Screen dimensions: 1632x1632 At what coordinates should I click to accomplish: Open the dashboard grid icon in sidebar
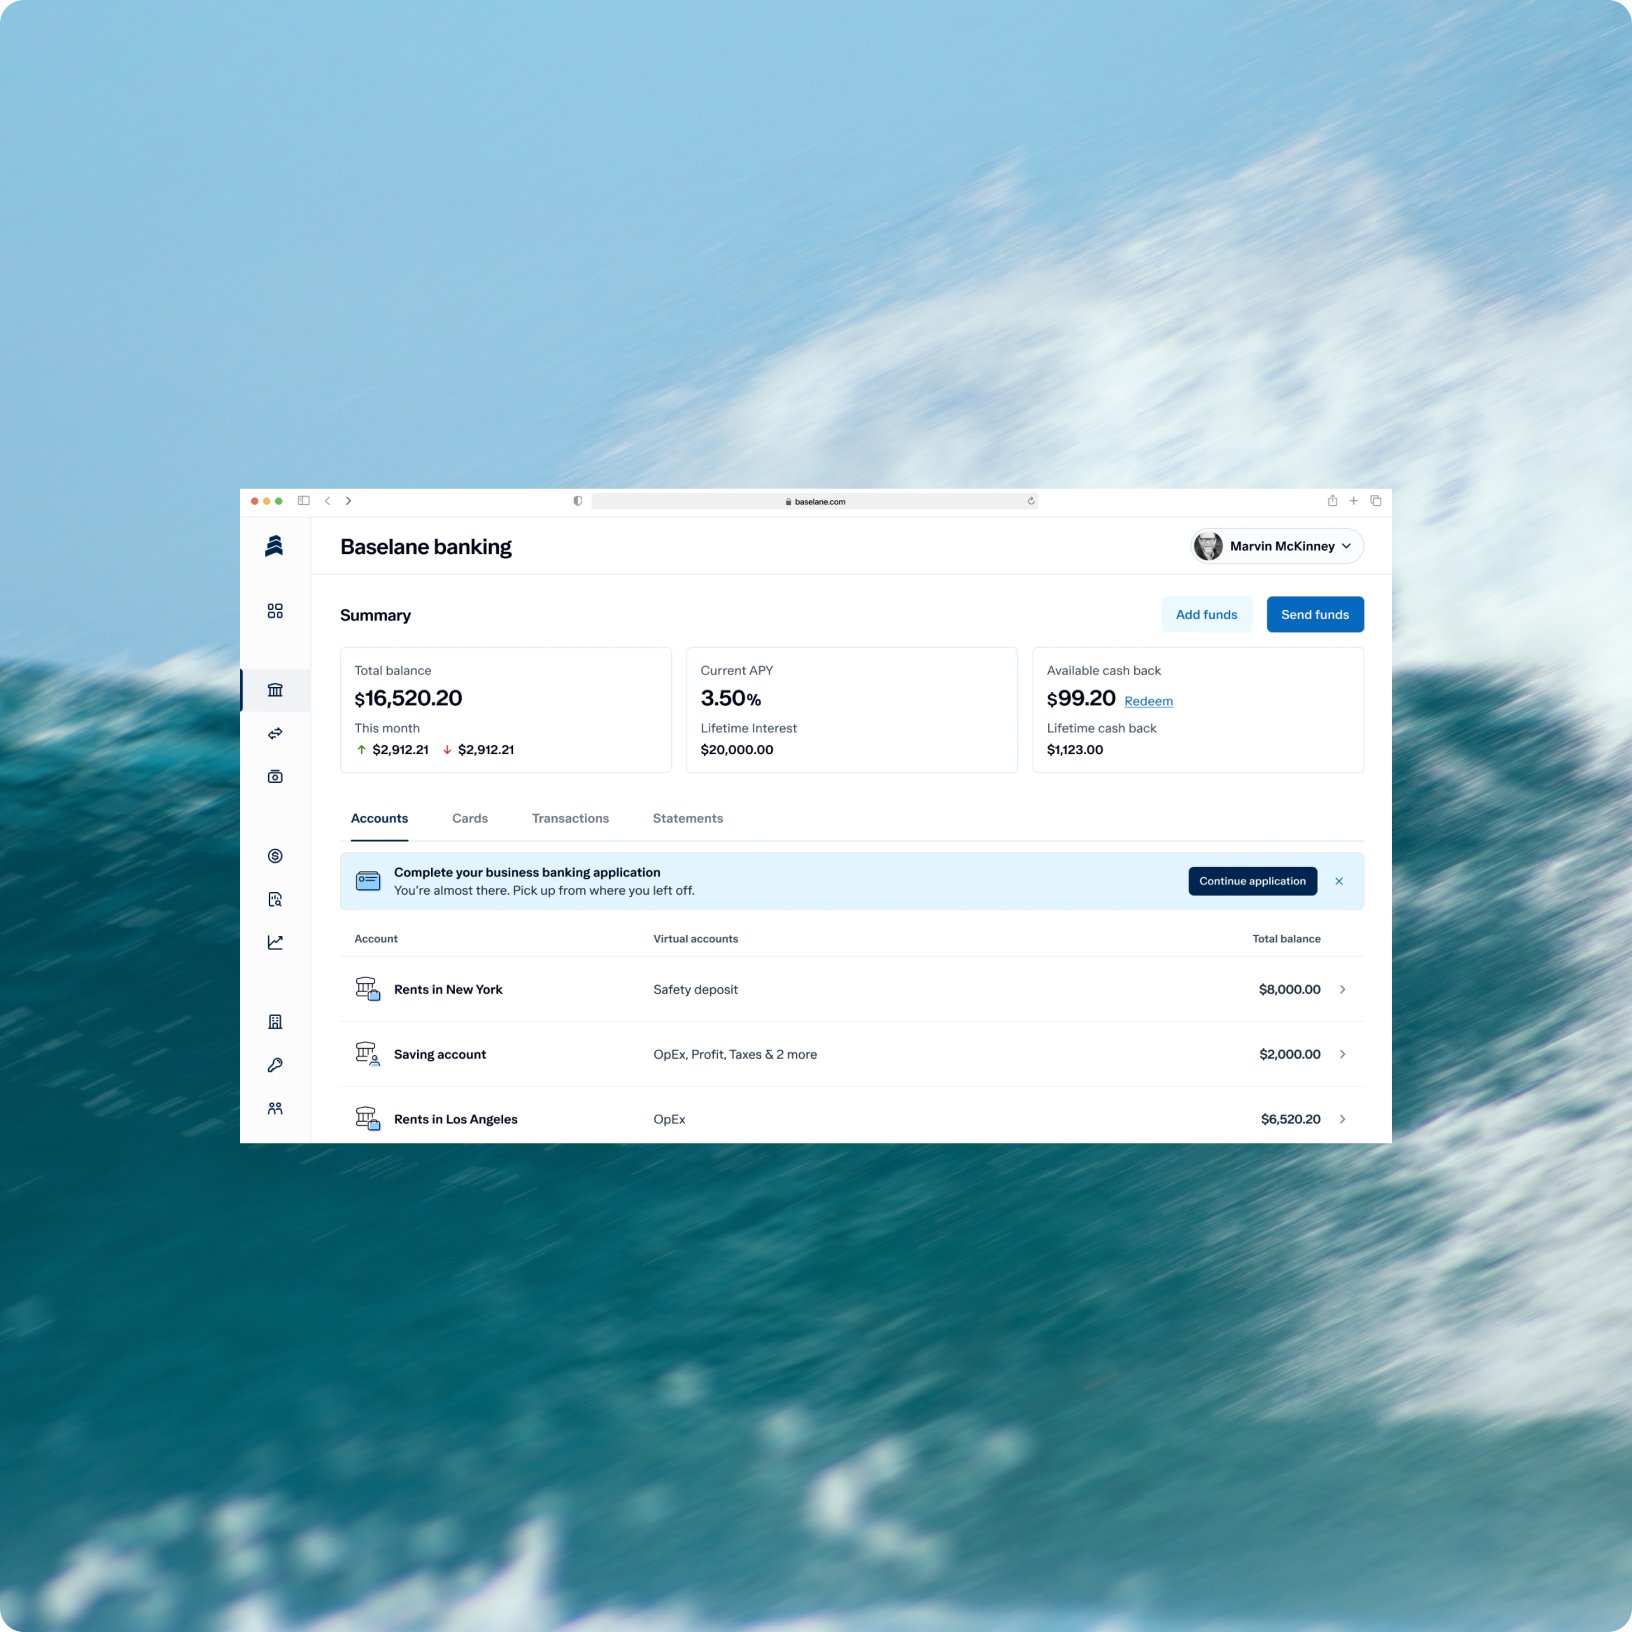coord(275,611)
